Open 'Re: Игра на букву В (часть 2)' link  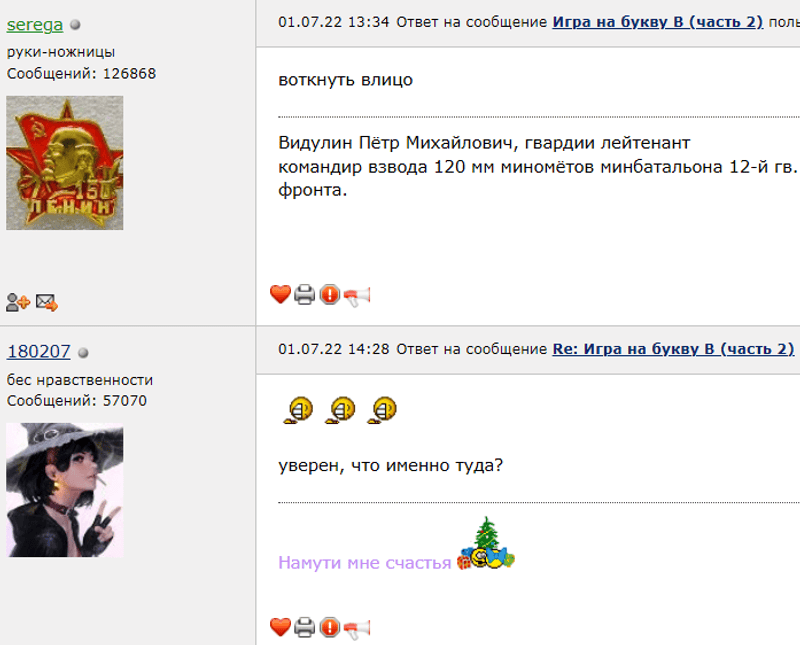[x=673, y=349]
